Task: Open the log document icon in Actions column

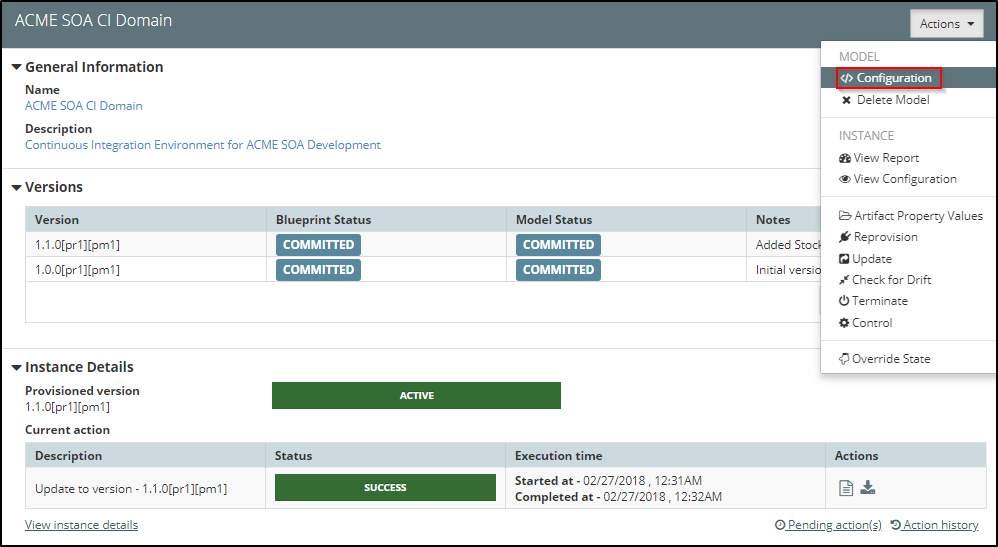Action: [x=845, y=488]
